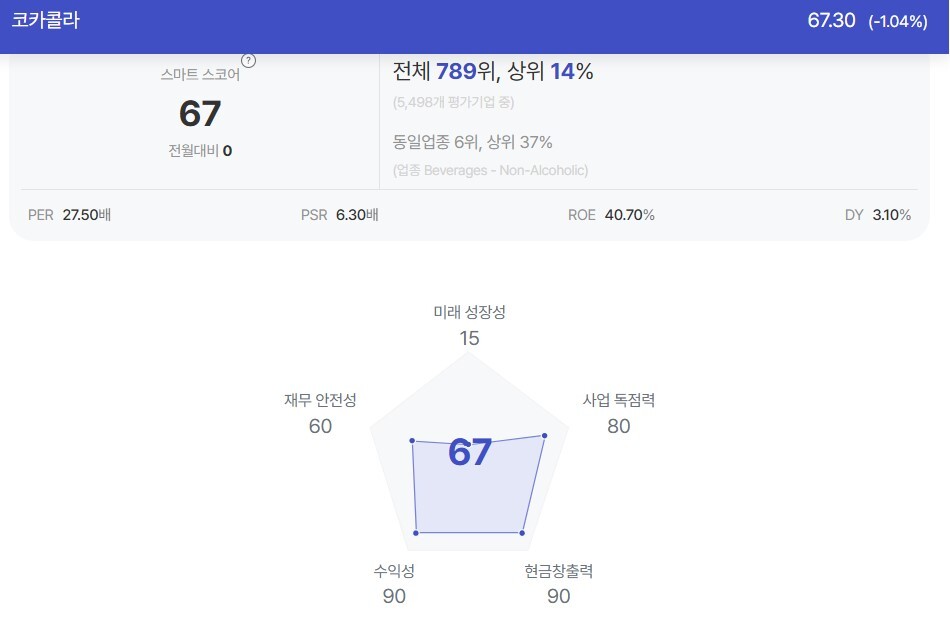This screenshot has height=625, width=950.
Task: Click the DY 3.10% dividend yield metric
Action: click(x=878, y=215)
